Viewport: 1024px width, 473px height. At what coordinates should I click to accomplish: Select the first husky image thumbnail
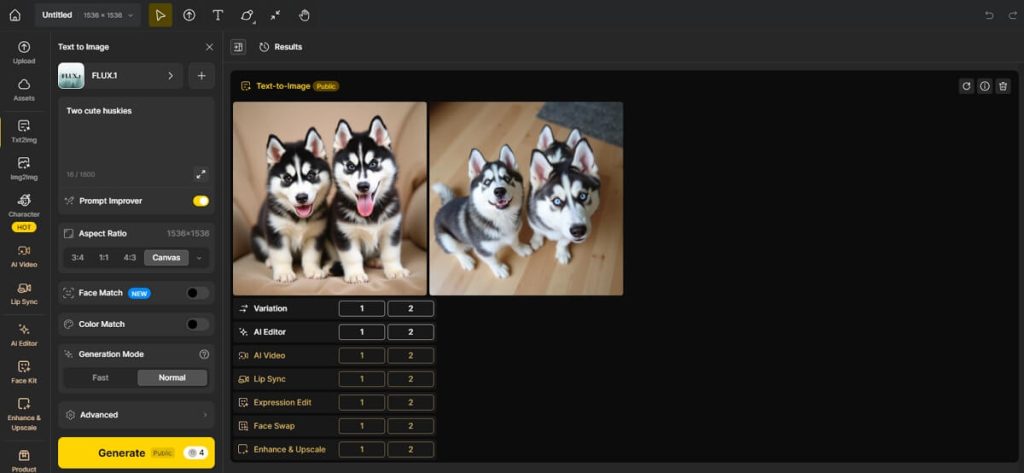pyautogui.click(x=330, y=198)
